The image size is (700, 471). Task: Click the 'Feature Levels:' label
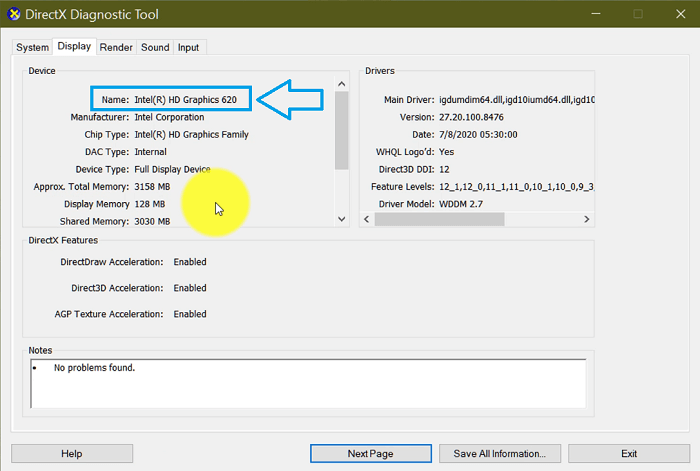click(402, 187)
